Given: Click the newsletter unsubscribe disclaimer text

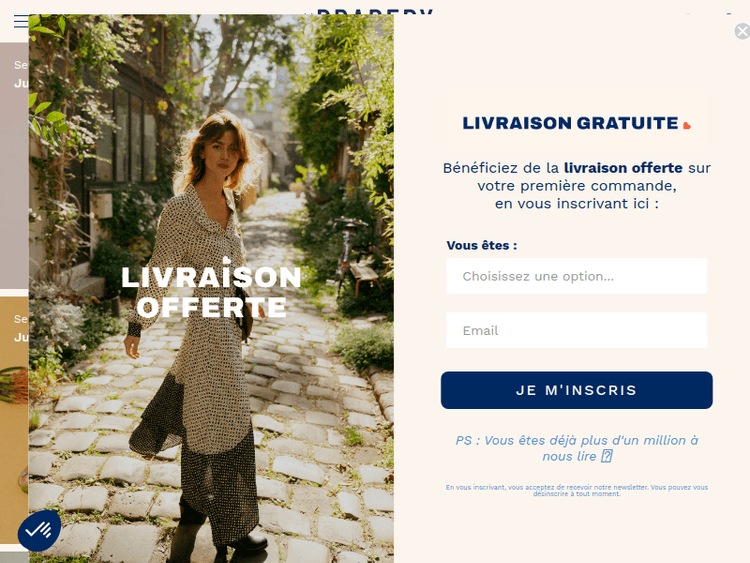Looking at the screenshot, I should click(576, 490).
